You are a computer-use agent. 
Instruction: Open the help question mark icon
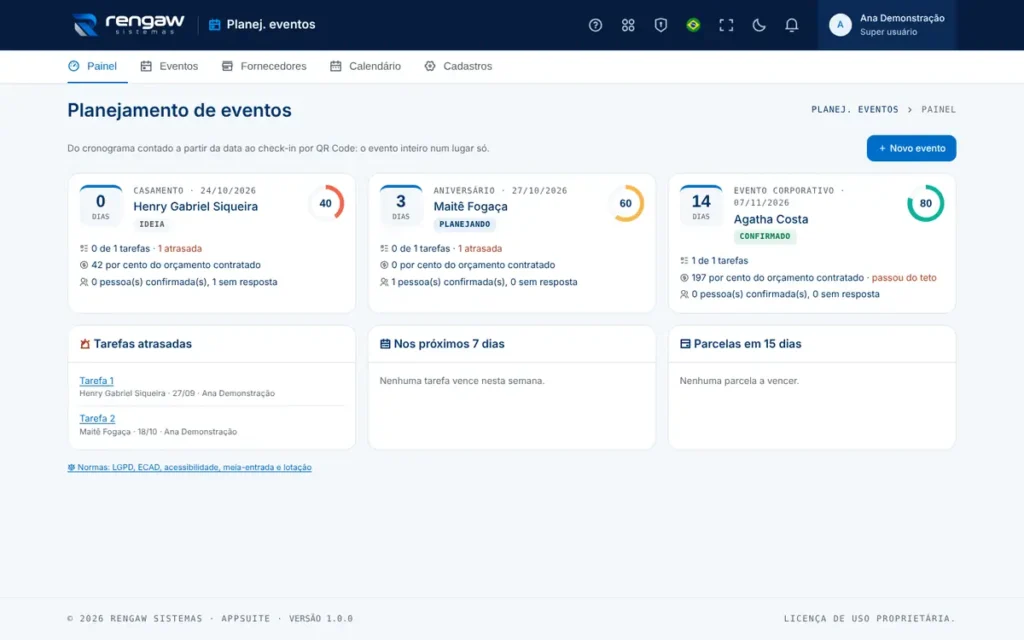coord(595,25)
